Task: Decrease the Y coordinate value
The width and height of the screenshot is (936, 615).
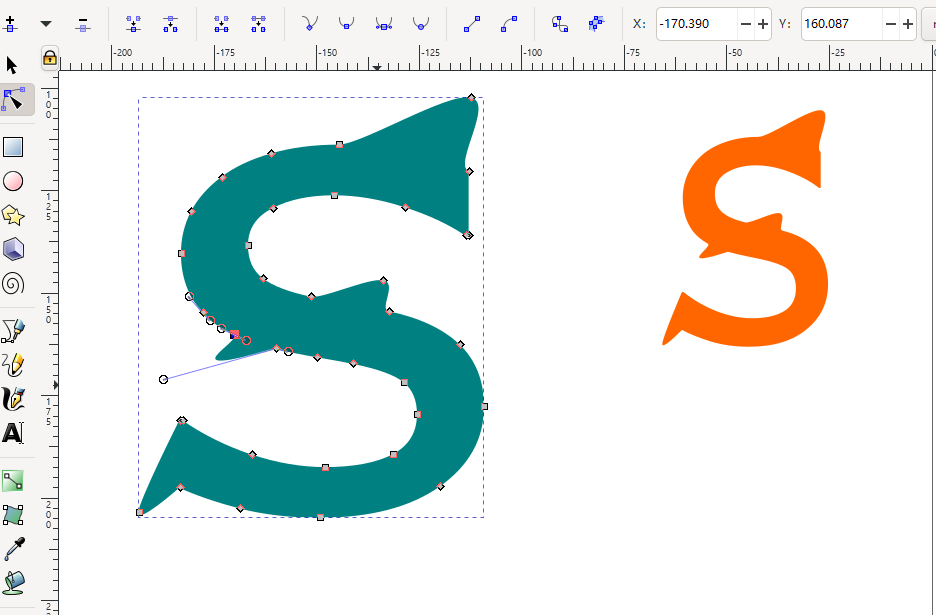Action: point(891,24)
